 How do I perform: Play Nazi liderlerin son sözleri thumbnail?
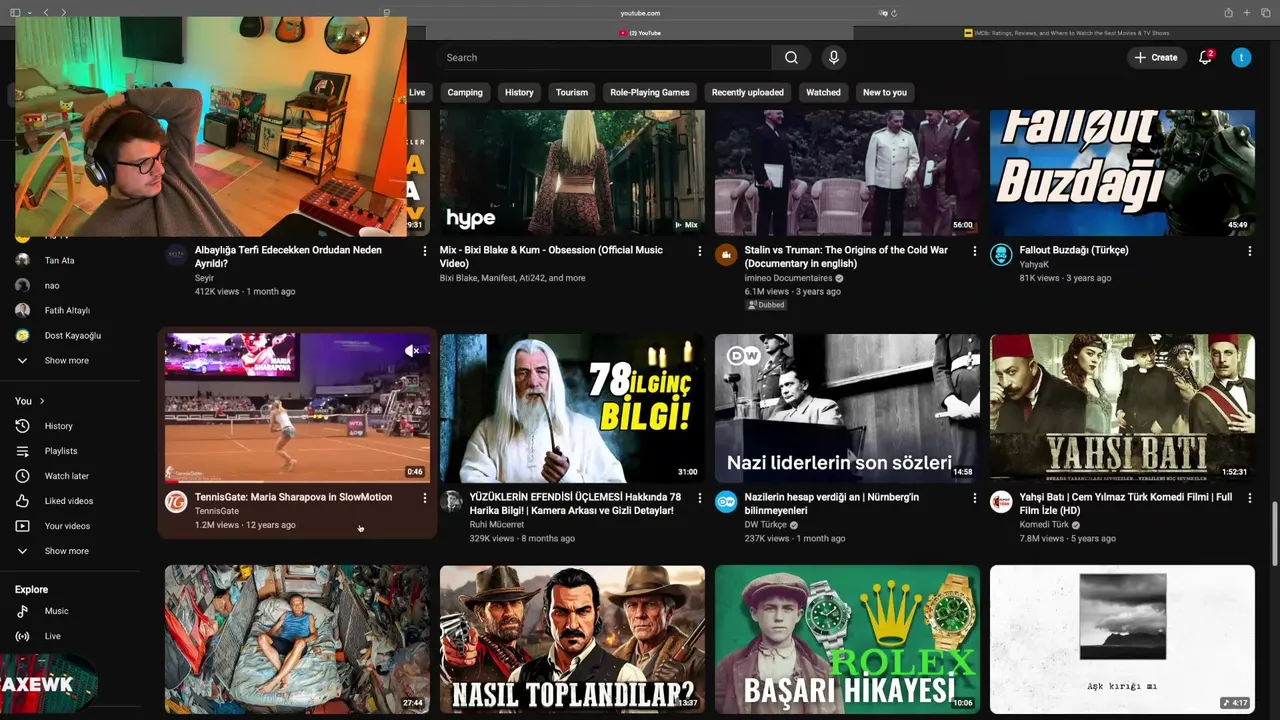pos(847,408)
